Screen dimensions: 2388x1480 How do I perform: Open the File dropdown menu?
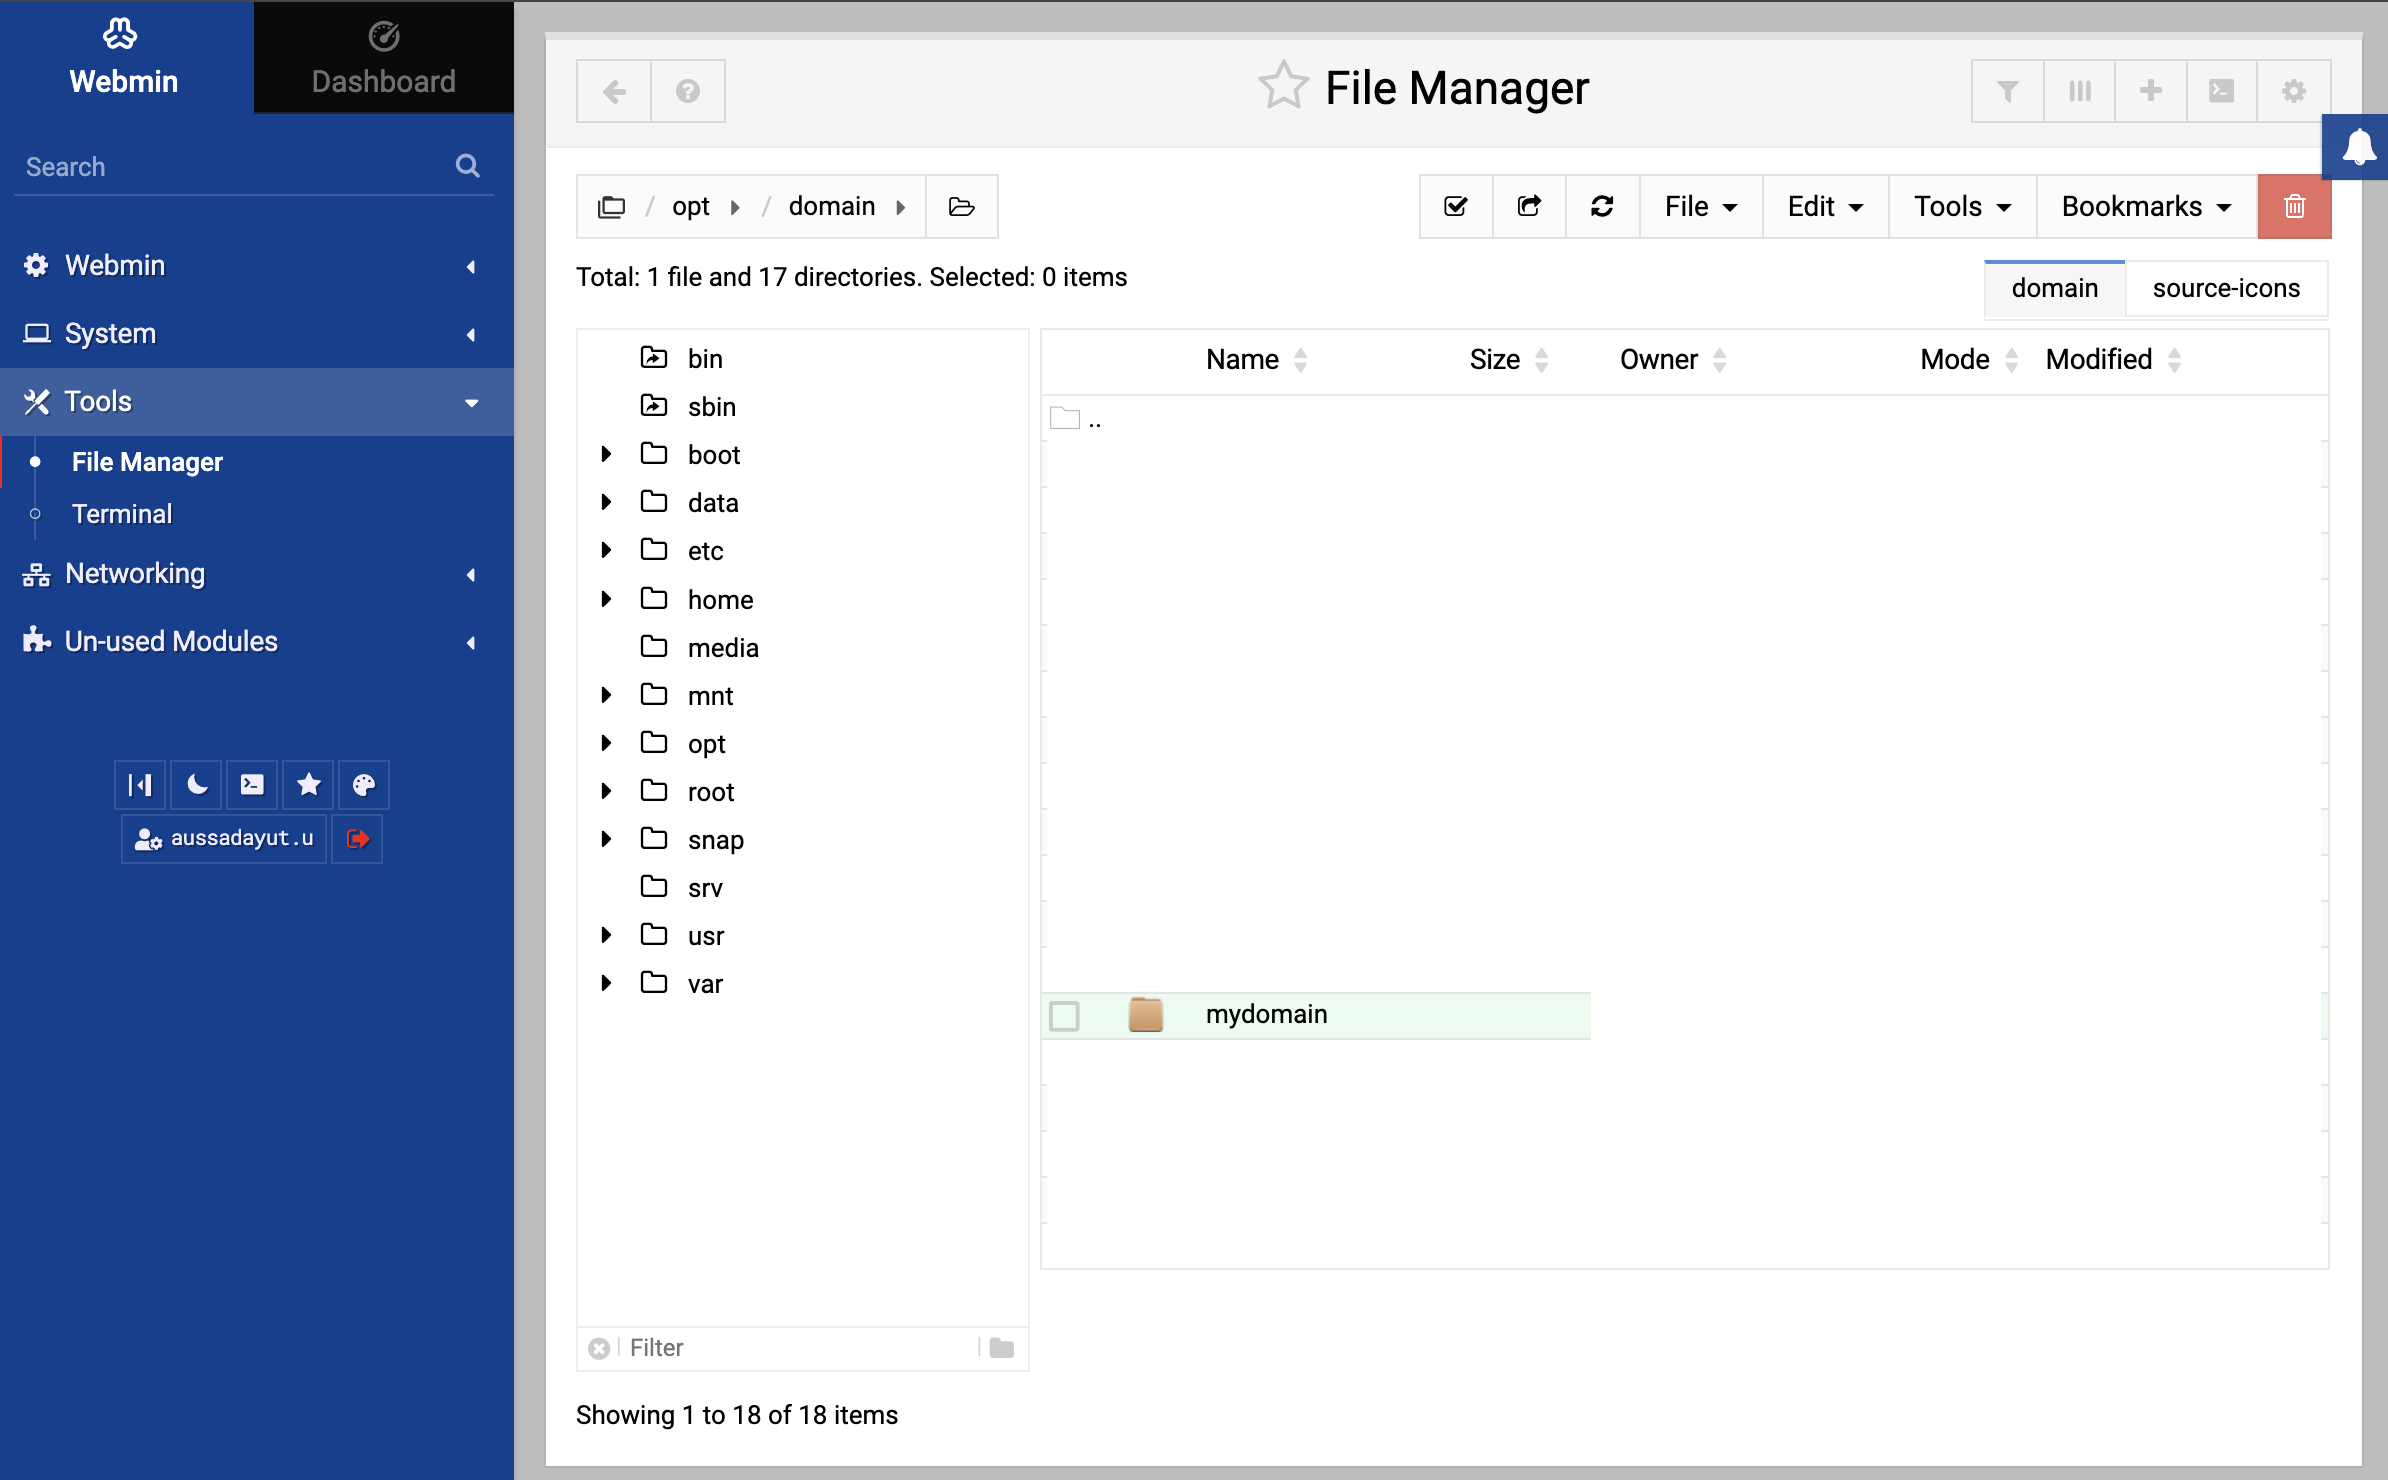click(1700, 207)
